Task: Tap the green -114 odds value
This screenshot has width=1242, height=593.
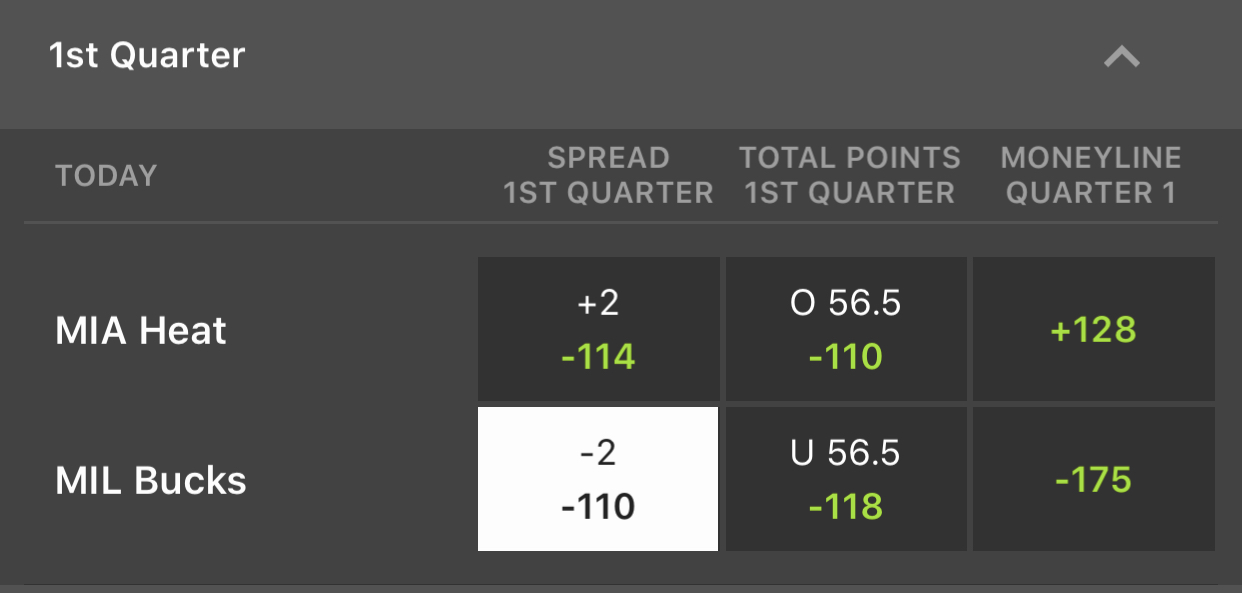Action: (x=598, y=356)
